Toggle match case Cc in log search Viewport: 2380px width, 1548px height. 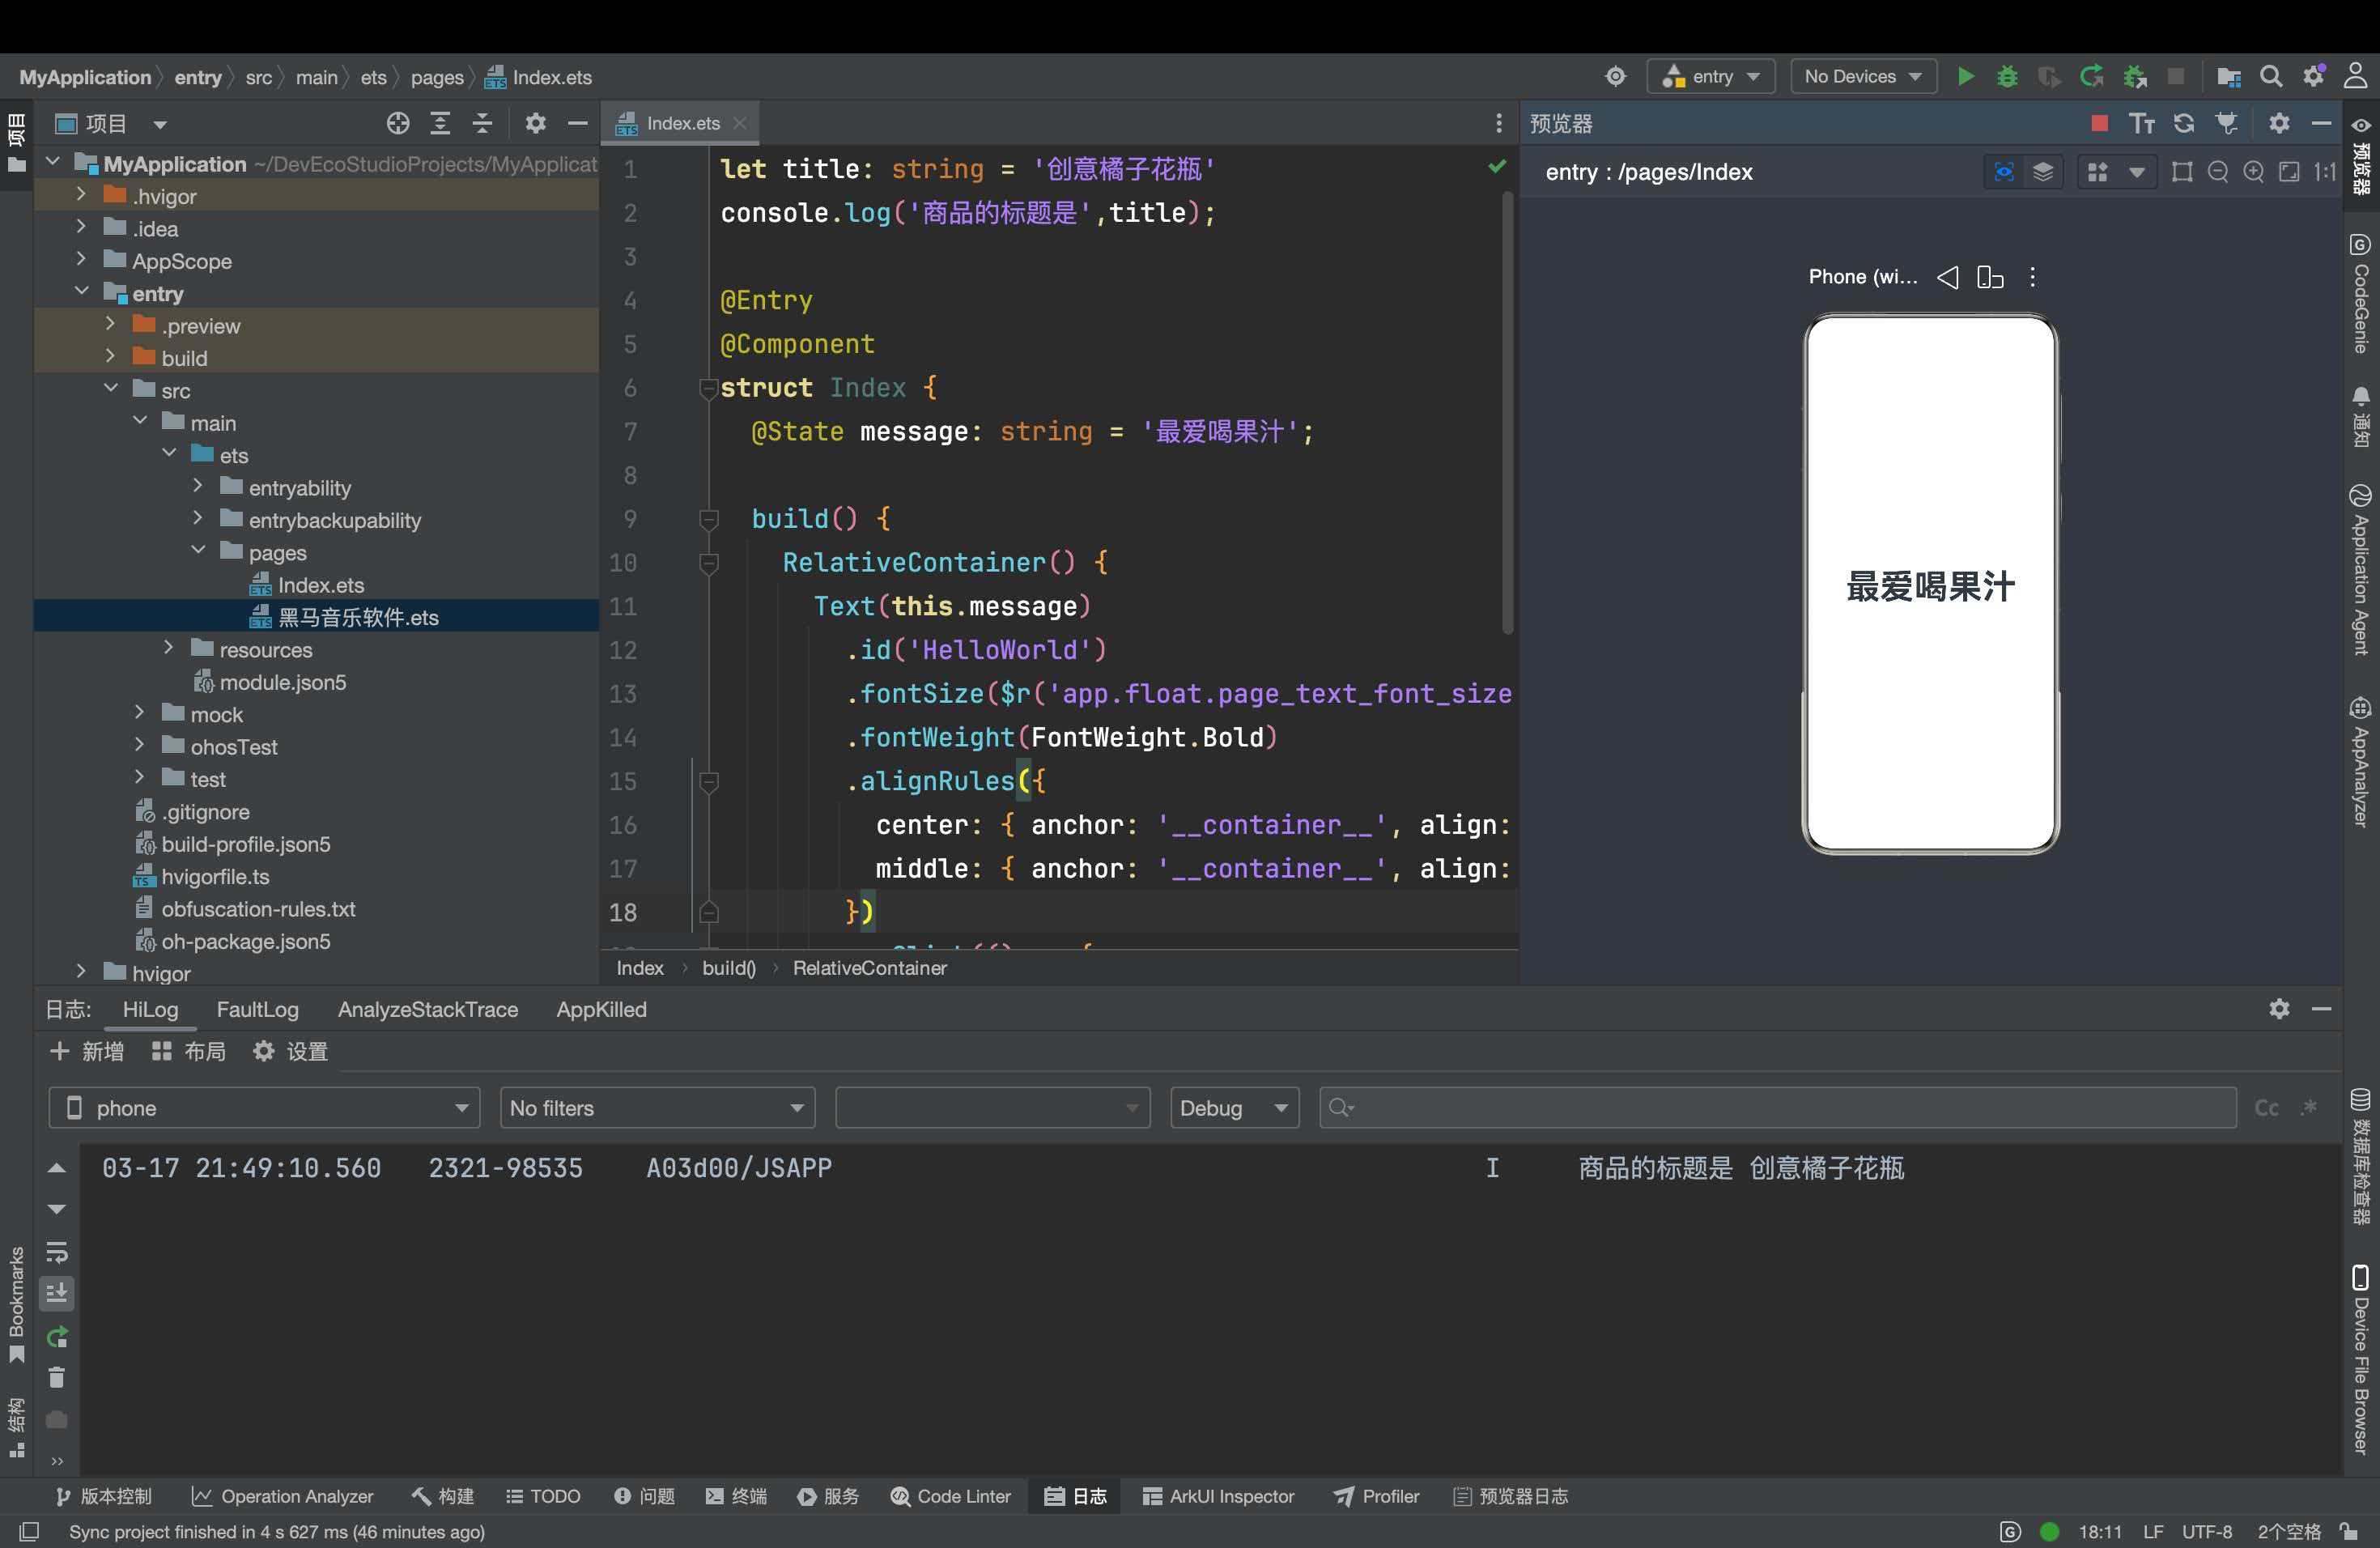[x=2266, y=1108]
